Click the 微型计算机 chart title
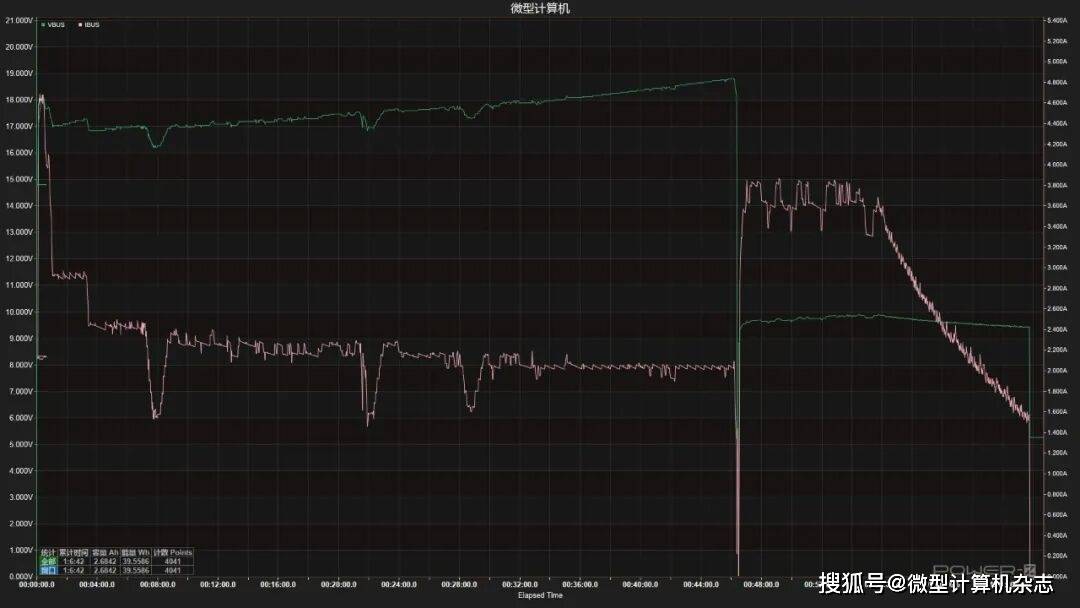Image resolution: width=1080 pixels, height=608 pixels. click(x=540, y=8)
